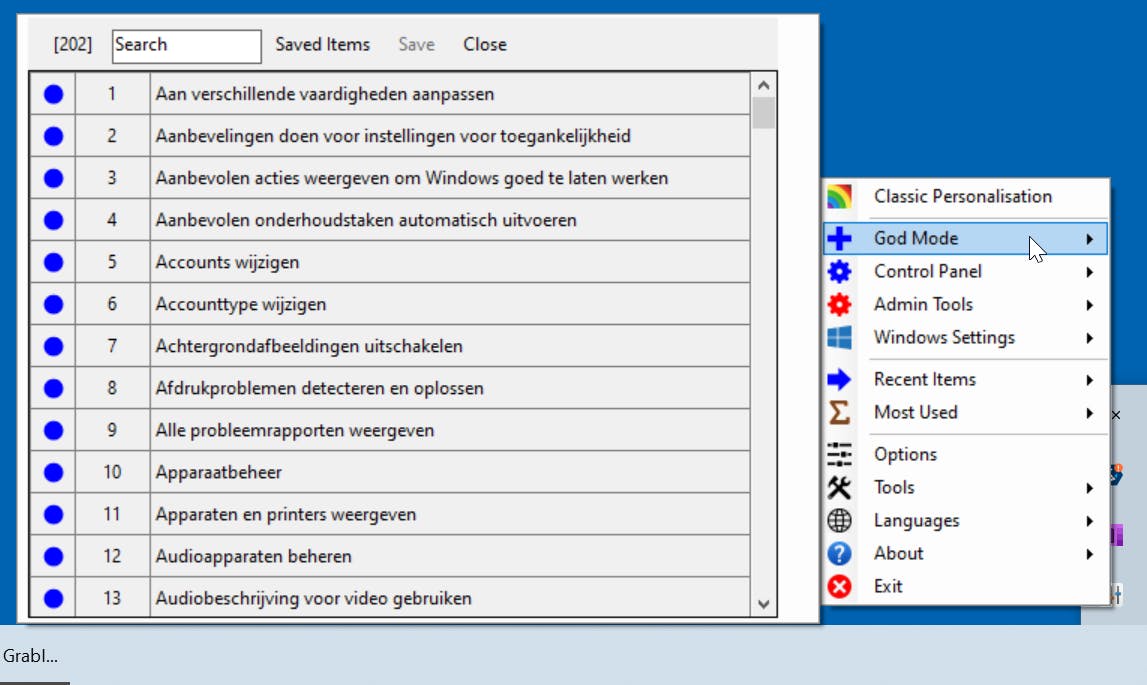Click the blue gear Control Panel icon
Screen dimensions: 1147x685
coord(839,272)
